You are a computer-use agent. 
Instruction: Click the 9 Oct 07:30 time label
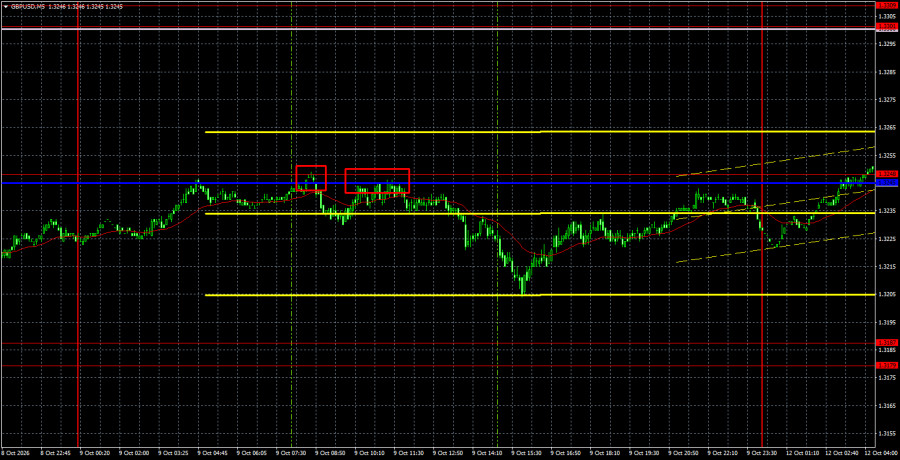tap(291, 453)
